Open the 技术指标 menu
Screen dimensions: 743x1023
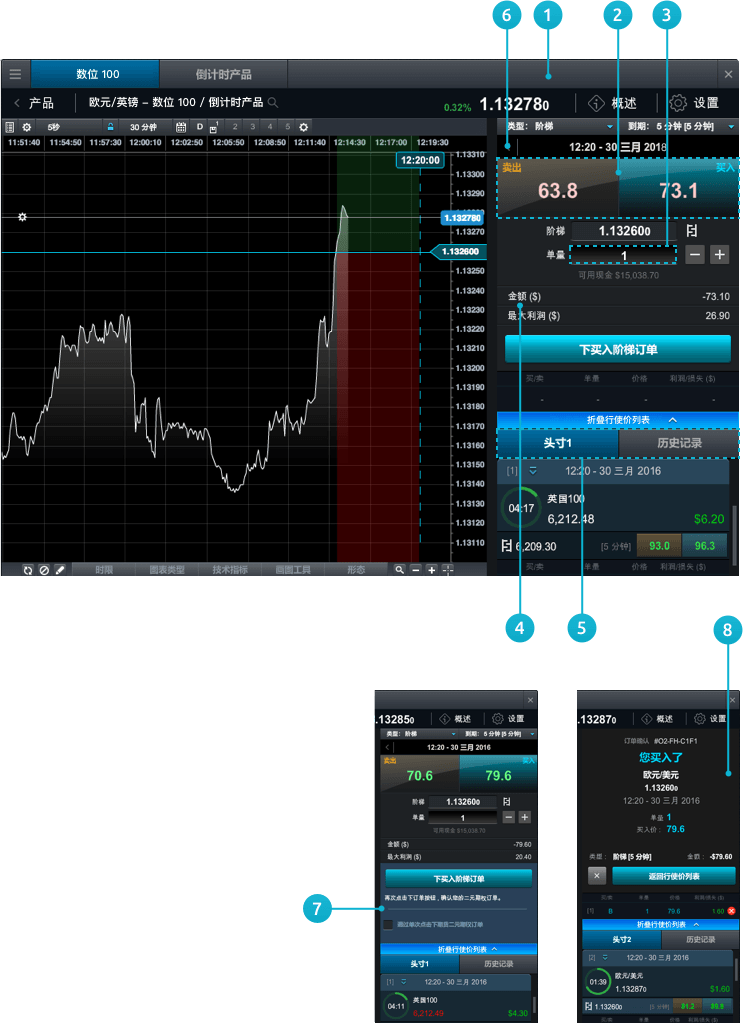[x=230, y=570]
